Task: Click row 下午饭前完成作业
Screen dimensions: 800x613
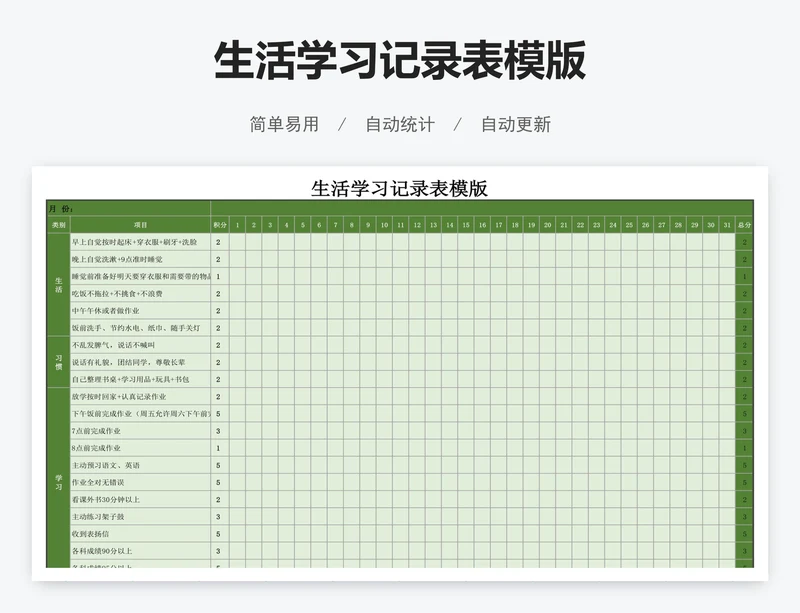Action: coord(140,413)
